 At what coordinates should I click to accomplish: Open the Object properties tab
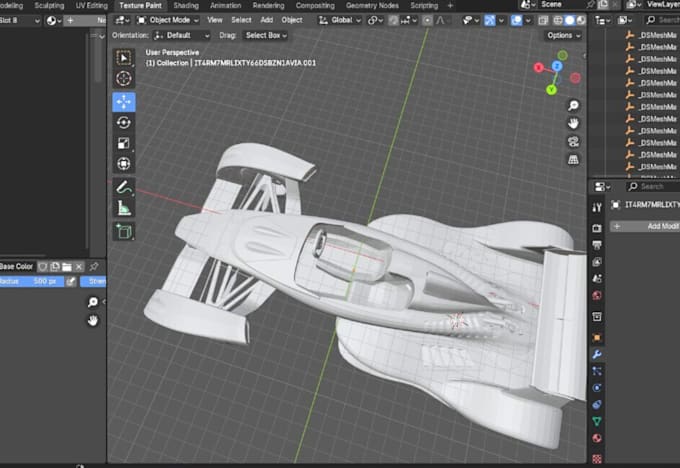pyautogui.click(x=597, y=337)
